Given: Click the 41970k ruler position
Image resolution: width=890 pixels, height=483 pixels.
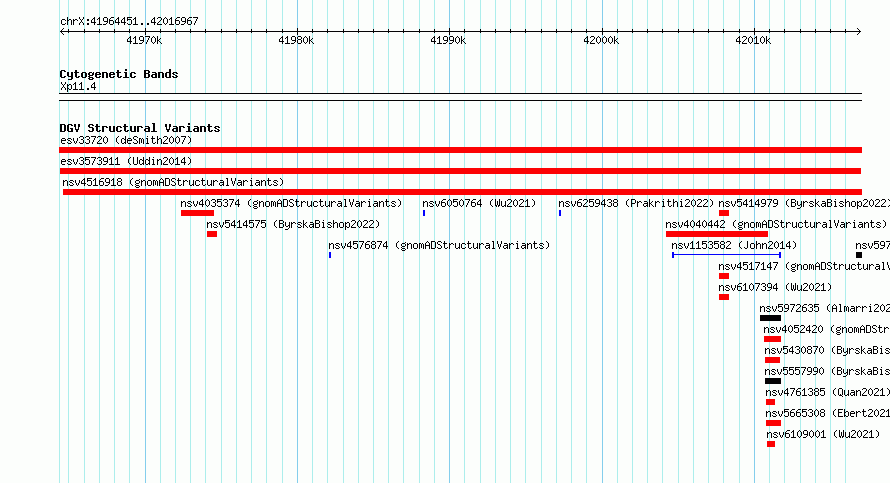Looking at the screenshot, I should click(144, 40).
